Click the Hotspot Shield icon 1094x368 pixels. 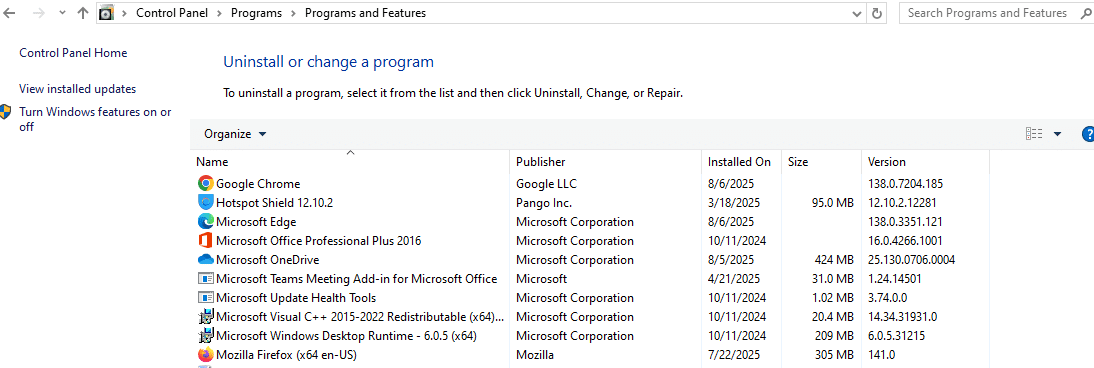[x=205, y=203]
